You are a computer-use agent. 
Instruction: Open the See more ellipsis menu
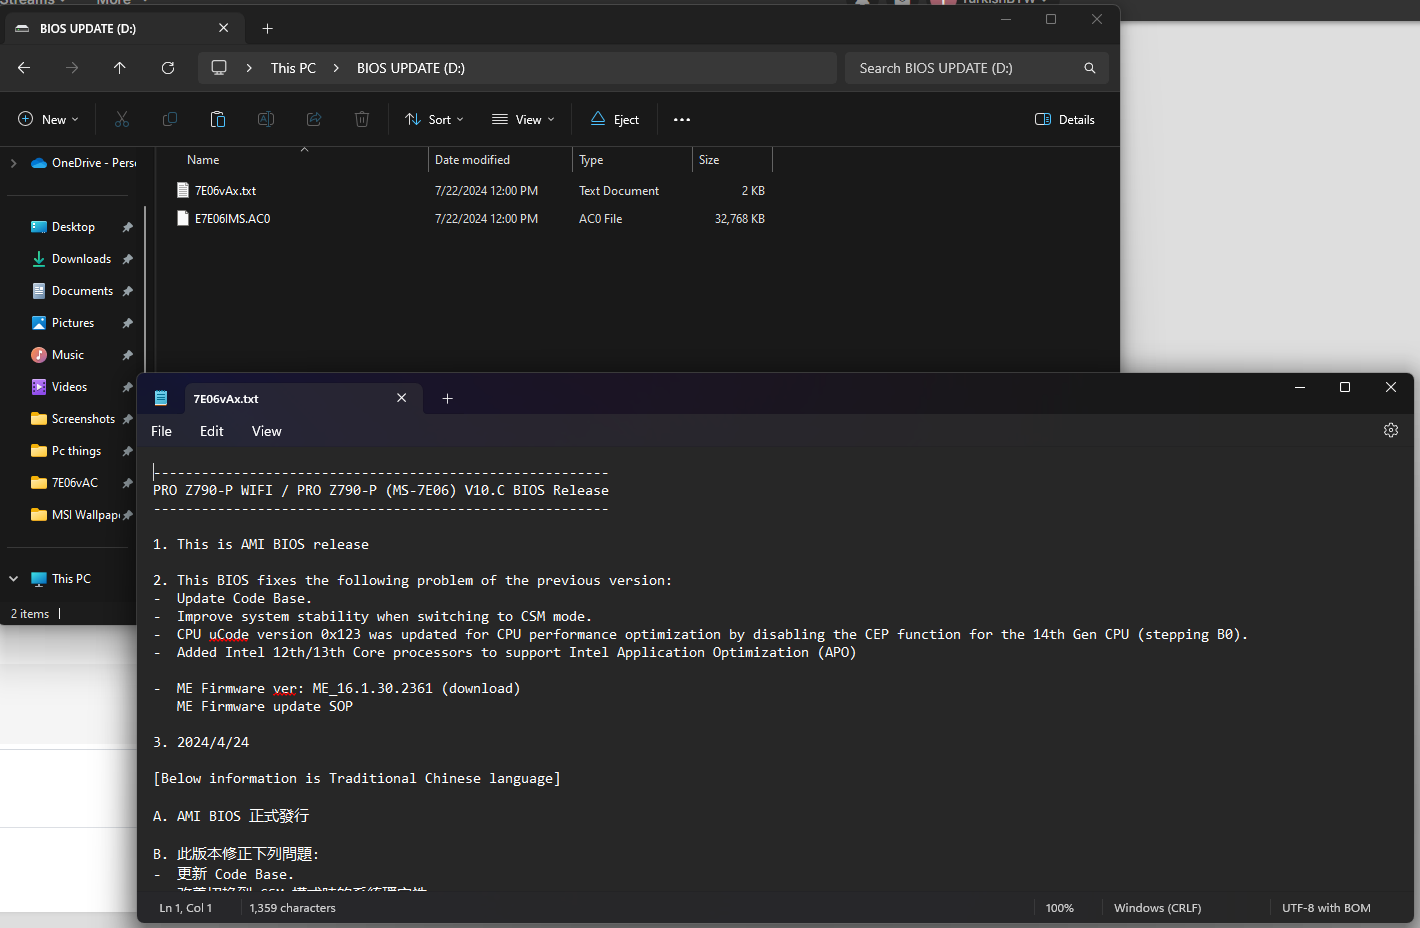pyautogui.click(x=682, y=119)
